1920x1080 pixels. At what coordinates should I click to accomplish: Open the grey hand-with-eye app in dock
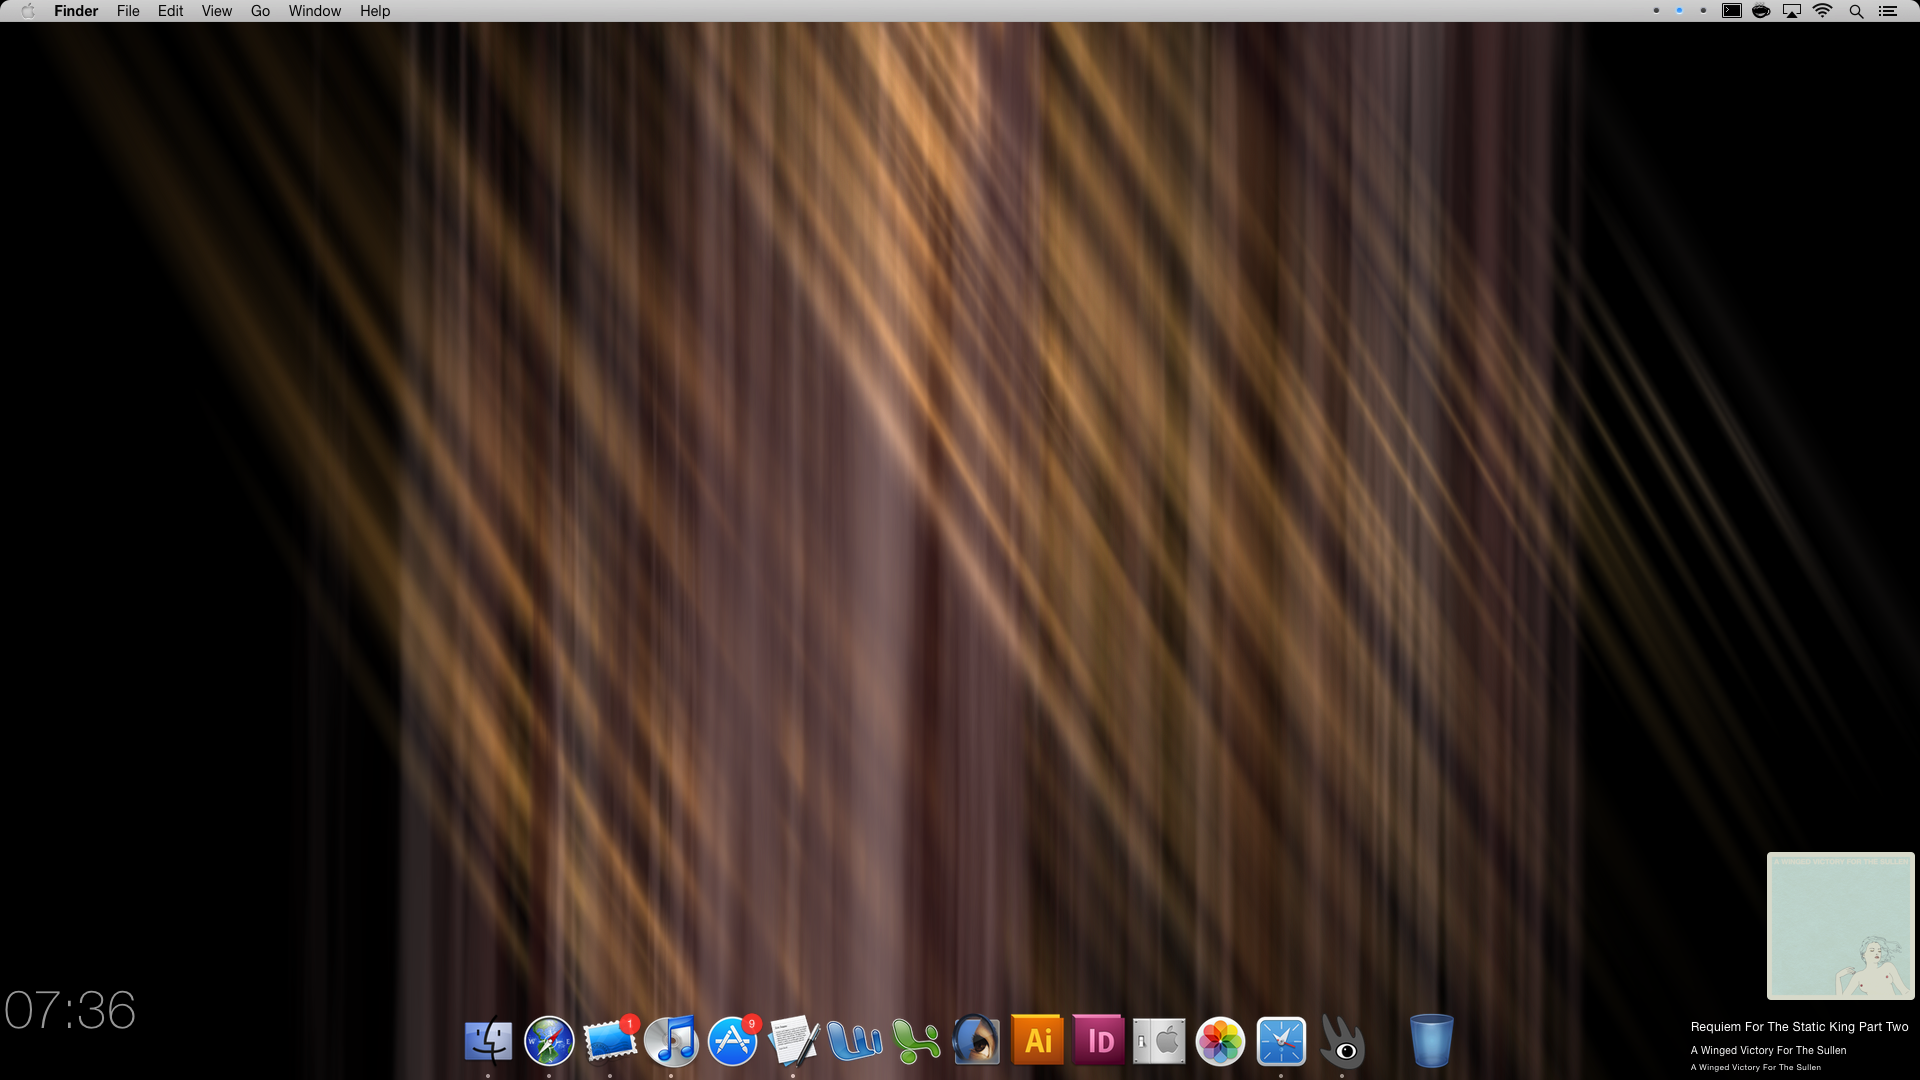(x=1343, y=1041)
